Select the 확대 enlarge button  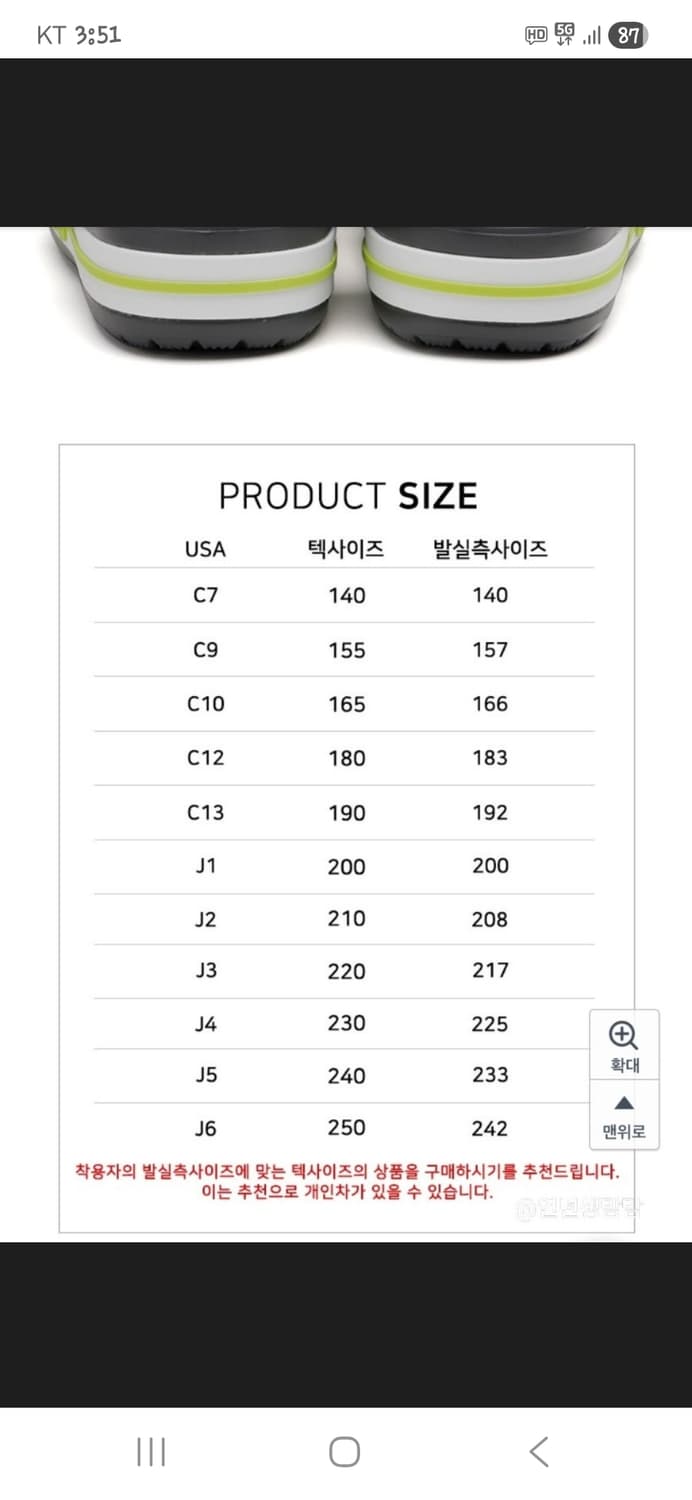pos(623,1045)
